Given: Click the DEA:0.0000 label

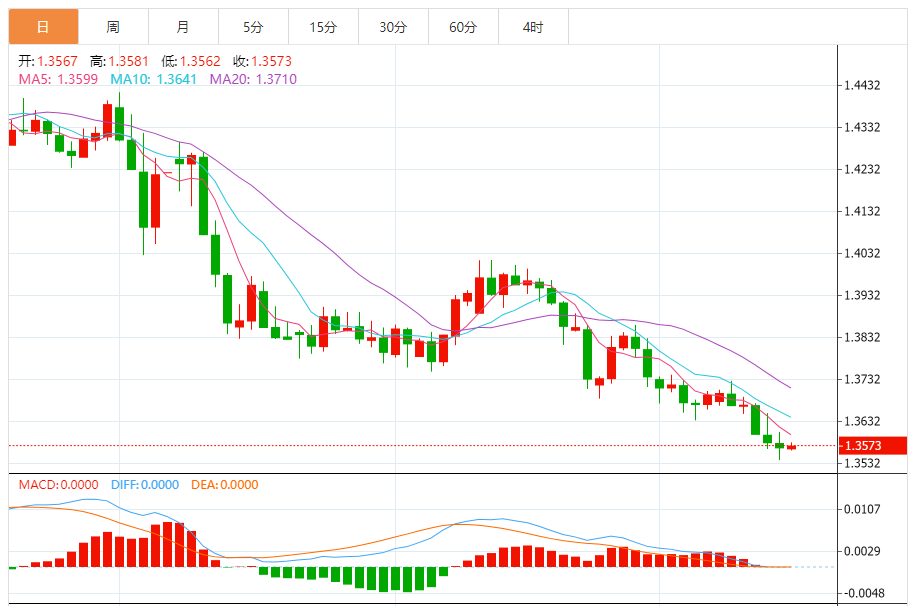Looking at the screenshot, I should 225,484.
